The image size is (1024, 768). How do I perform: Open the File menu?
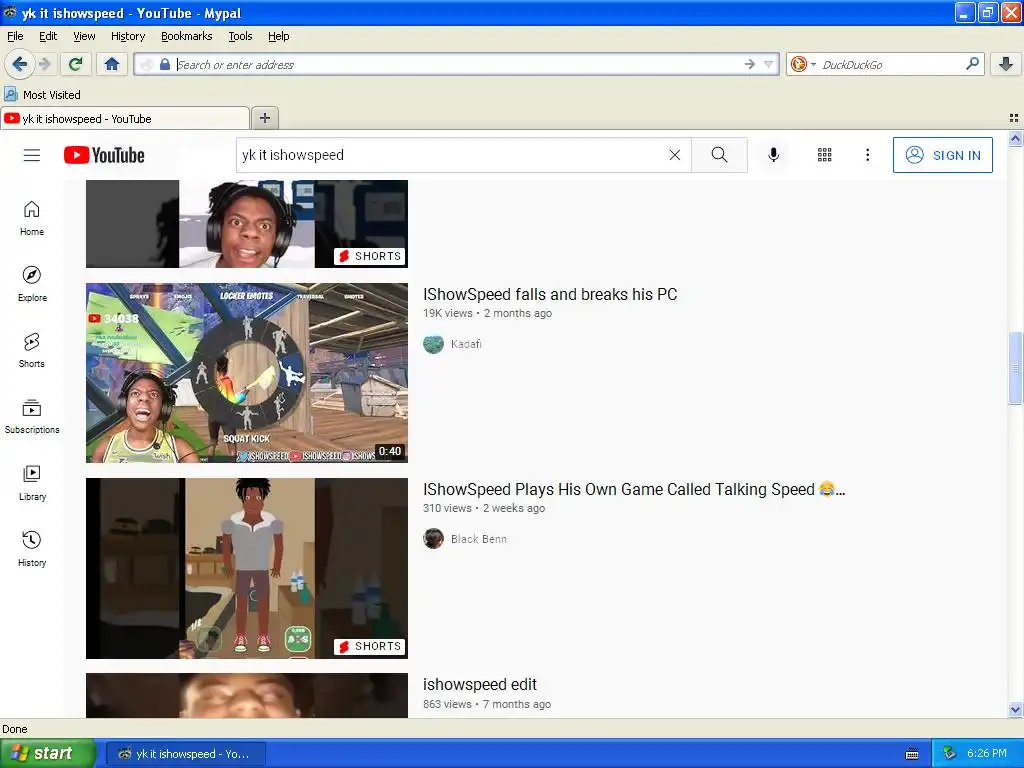point(15,36)
